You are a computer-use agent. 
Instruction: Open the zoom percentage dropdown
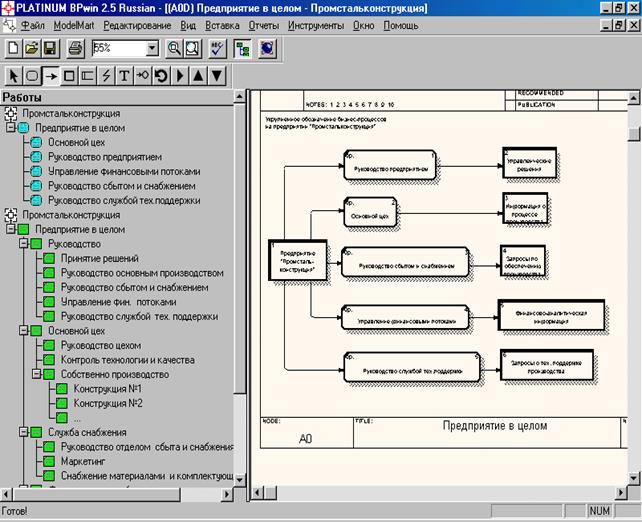[x=152, y=48]
